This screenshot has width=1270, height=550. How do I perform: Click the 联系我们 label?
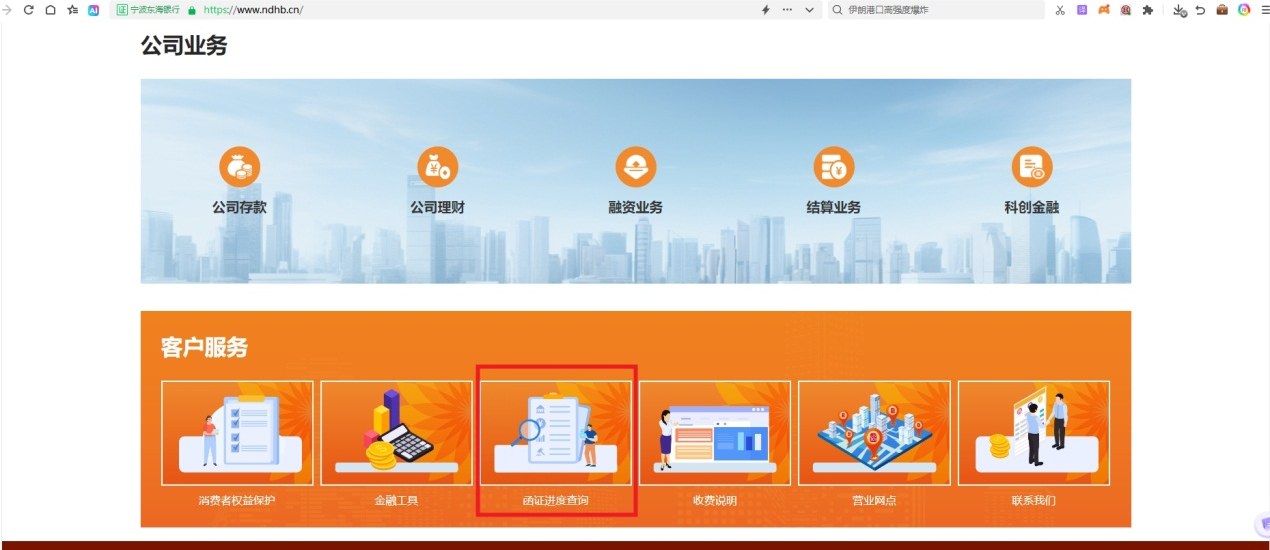pyautogui.click(x=1034, y=500)
